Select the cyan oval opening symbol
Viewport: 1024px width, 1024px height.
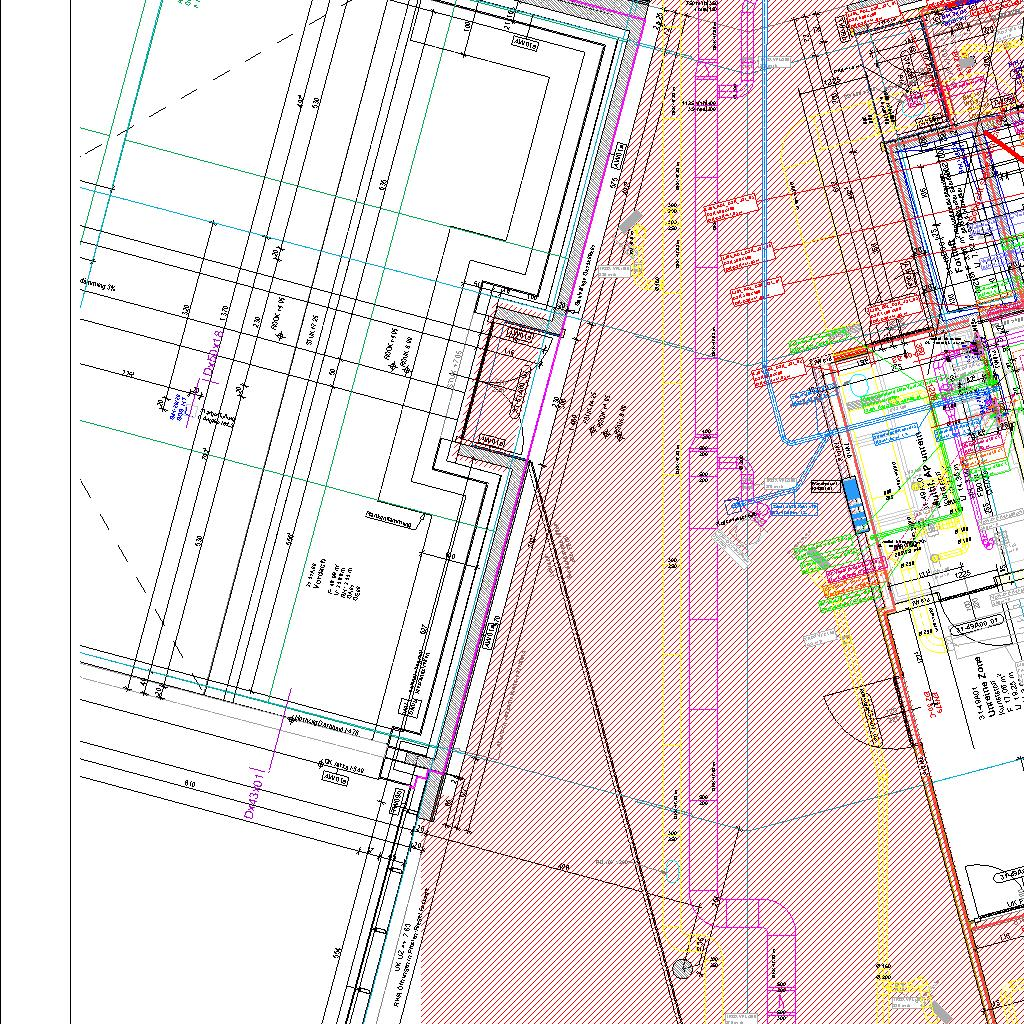tap(671, 871)
